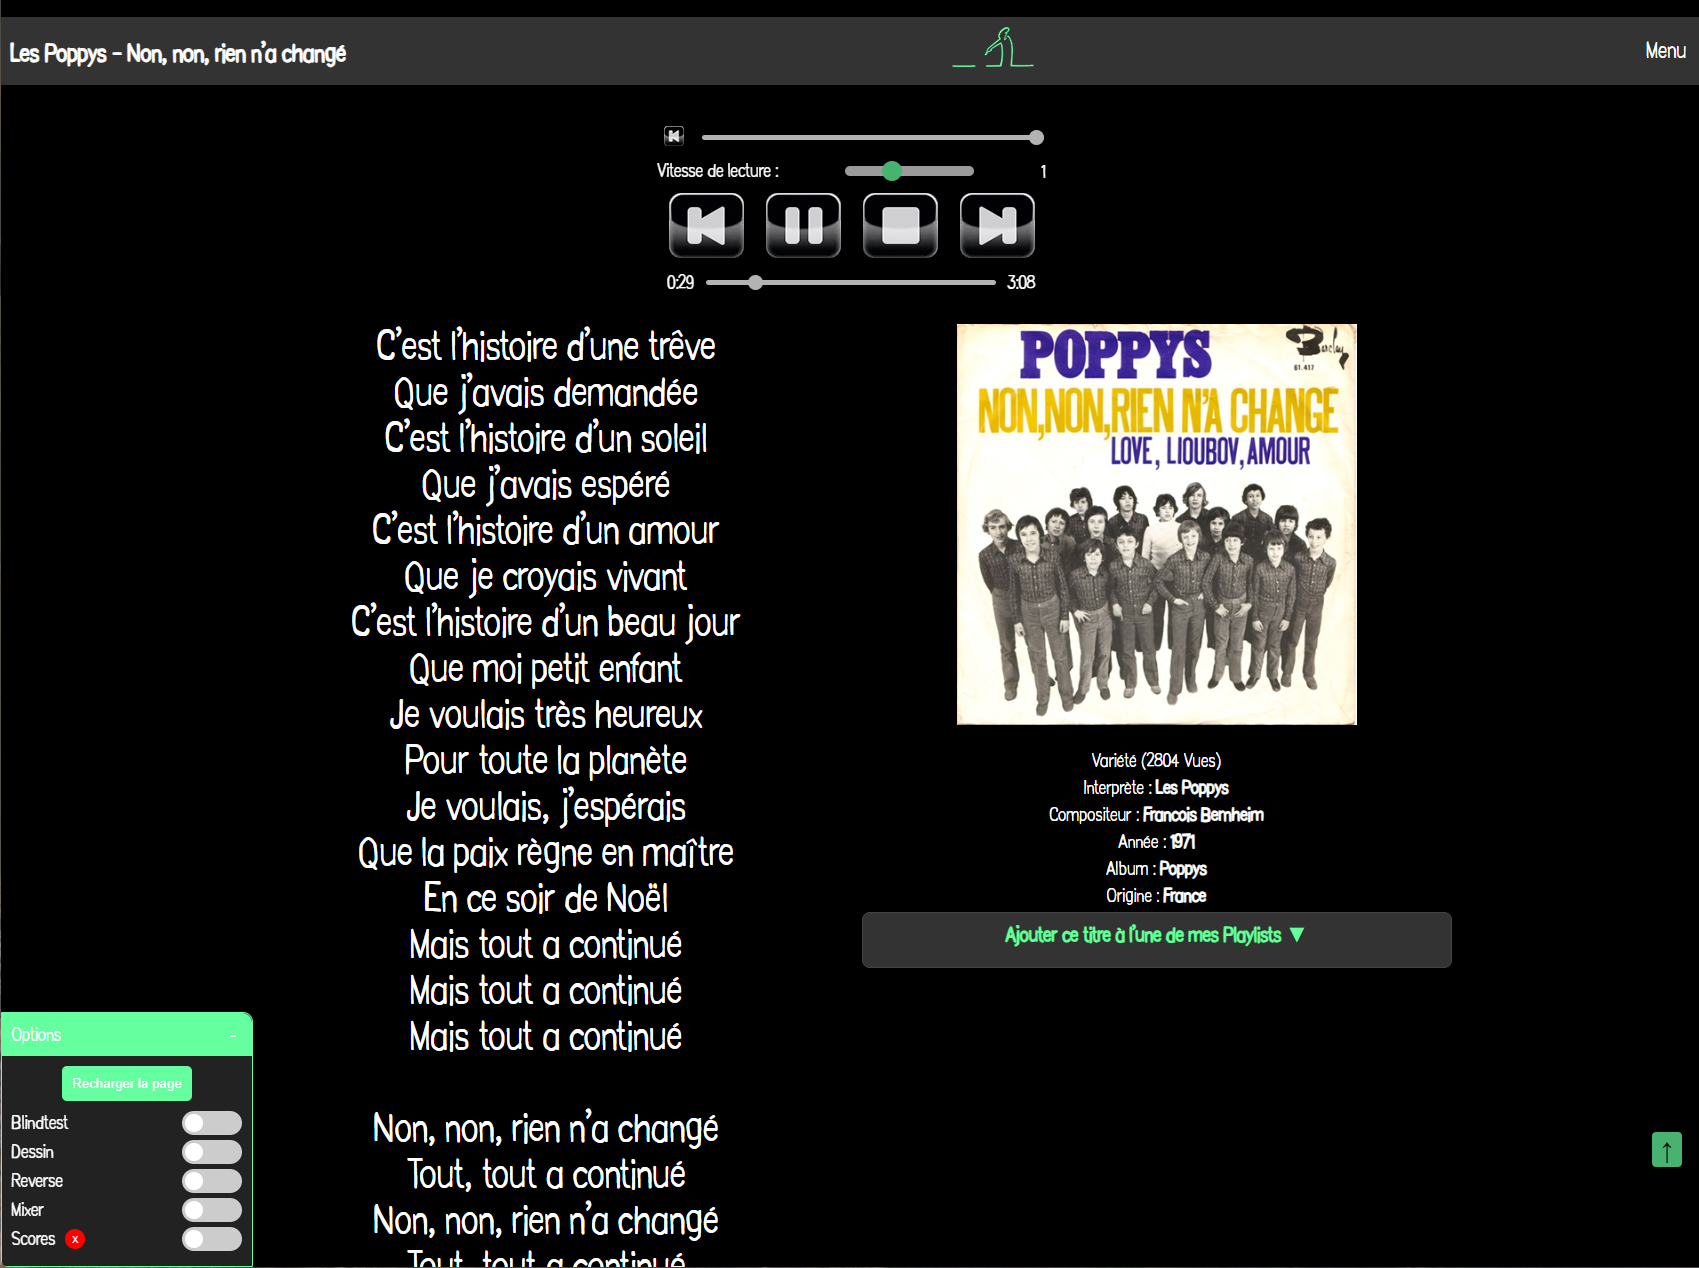Screen dimensions: 1699x1268
Task: Turn on the Reverse toggle
Action: pyautogui.click(x=212, y=1181)
